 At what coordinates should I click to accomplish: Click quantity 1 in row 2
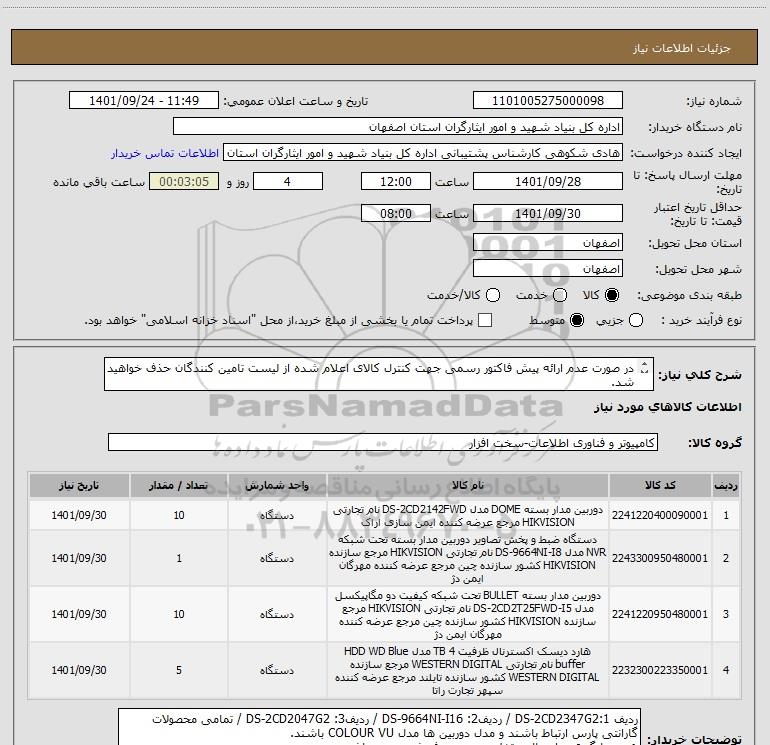pos(179,558)
